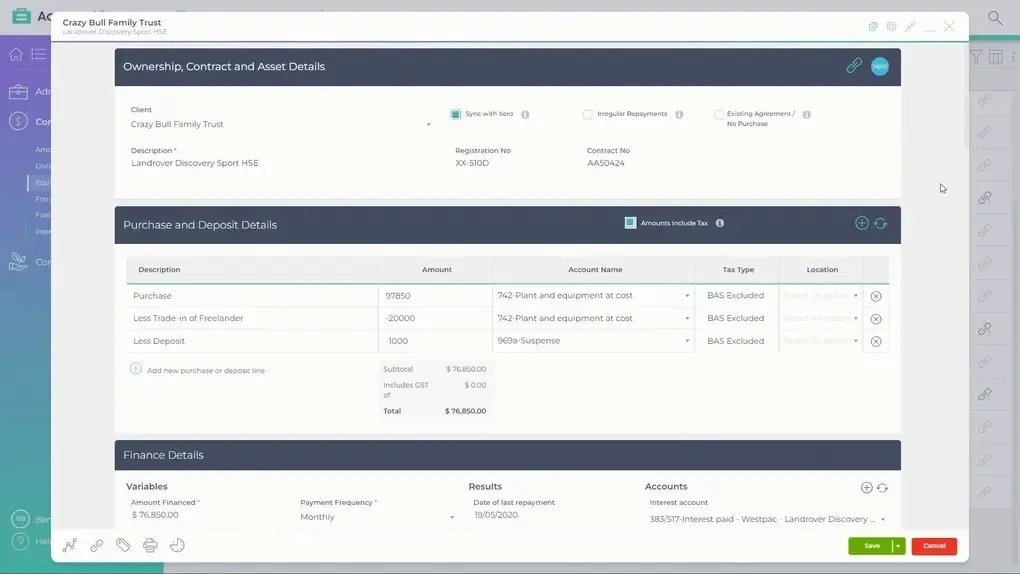This screenshot has height=574, width=1020.
Task: Tick Existing Agreement / No Purchase checkbox
Action: (x=718, y=115)
